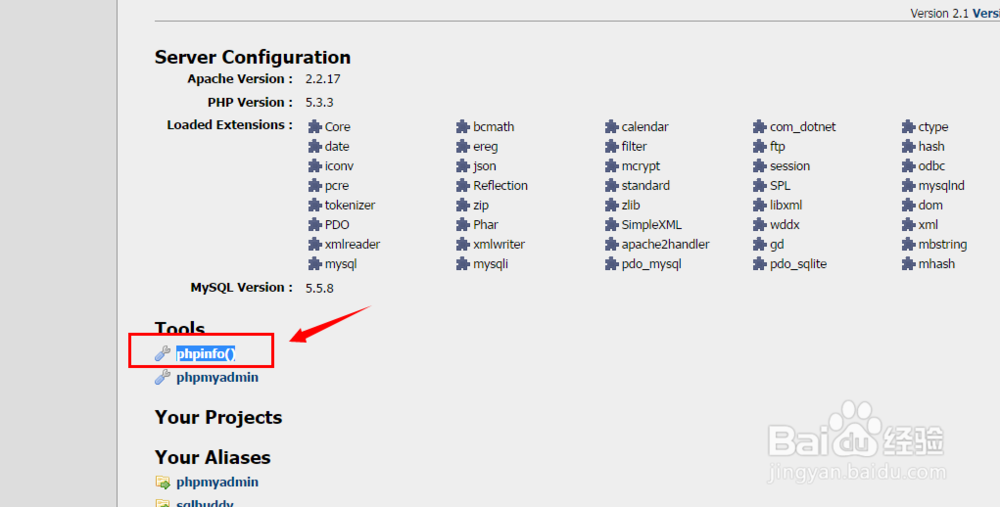Screen dimensions: 1000x507
Task: Click the mysqli extension label
Action: (x=490, y=264)
